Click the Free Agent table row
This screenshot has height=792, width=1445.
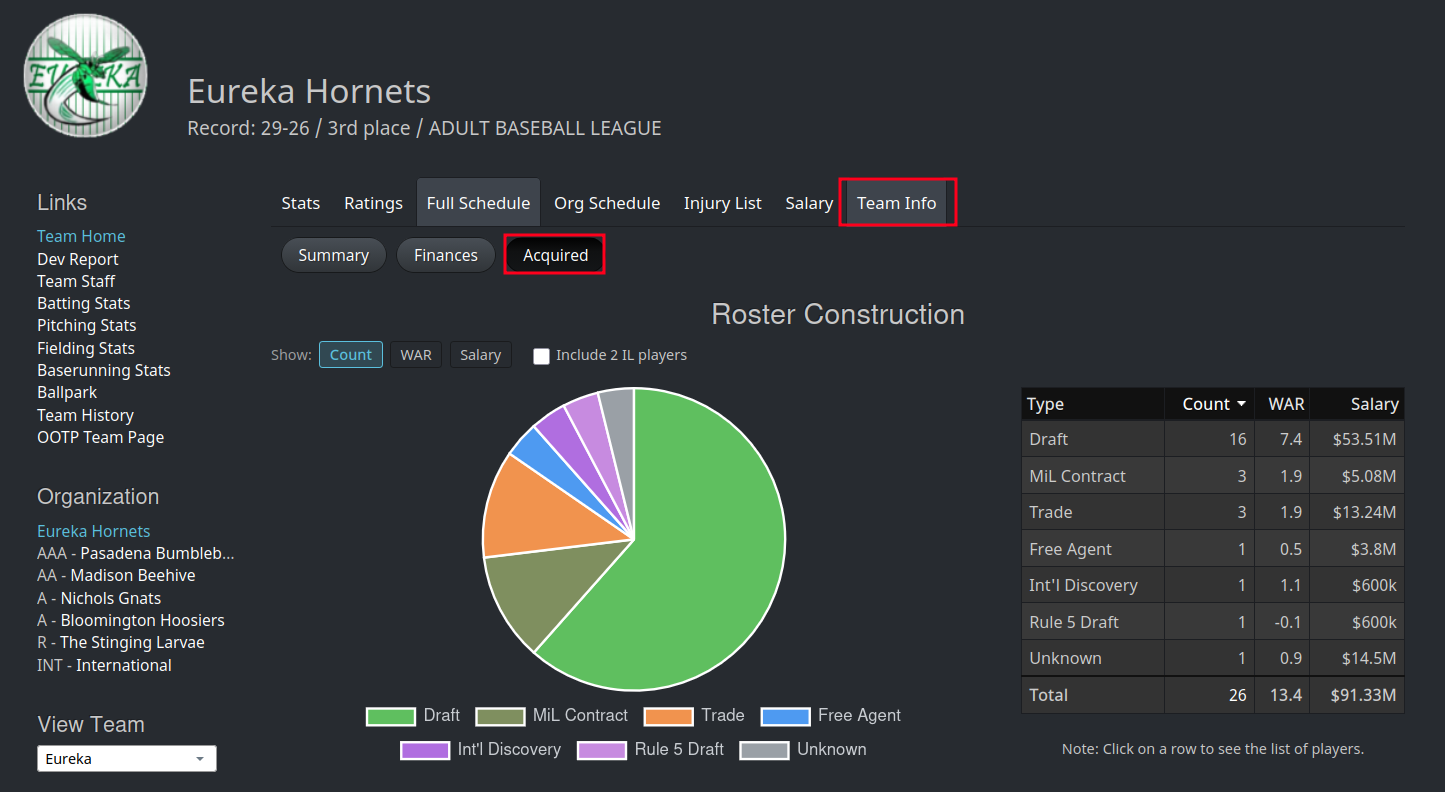(x=1213, y=549)
